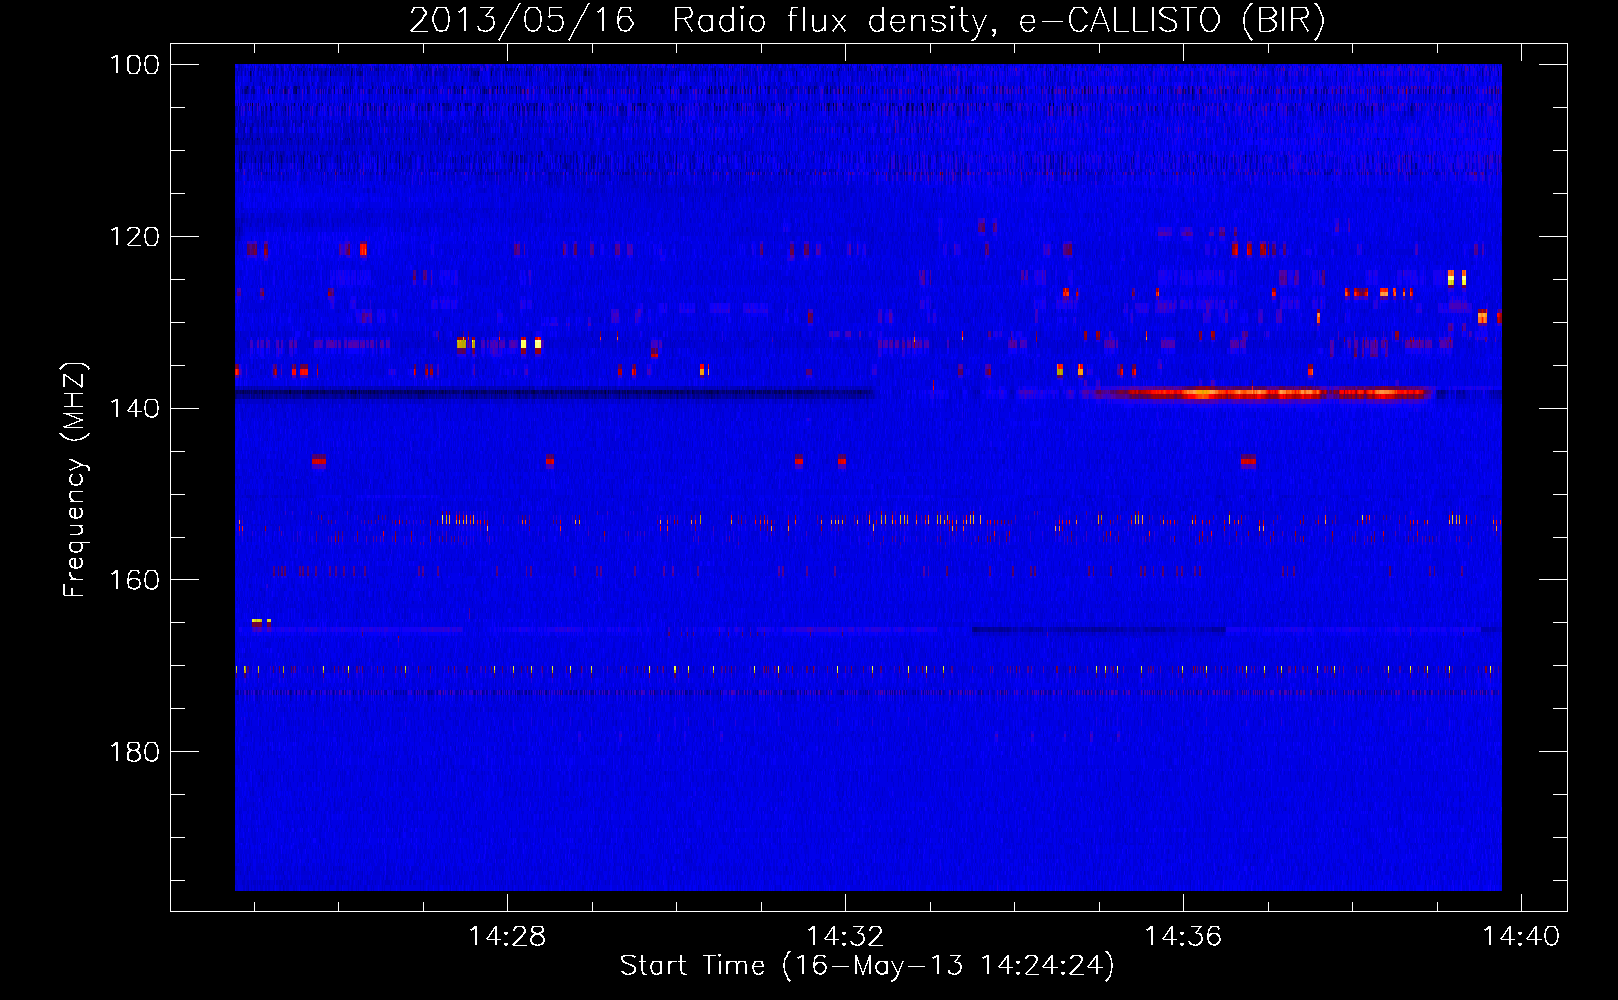Click the 'Start Time (16-May-13 14:24:24)' label
Image resolution: width=1618 pixels, height=1000 pixels.
click(x=867, y=966)
